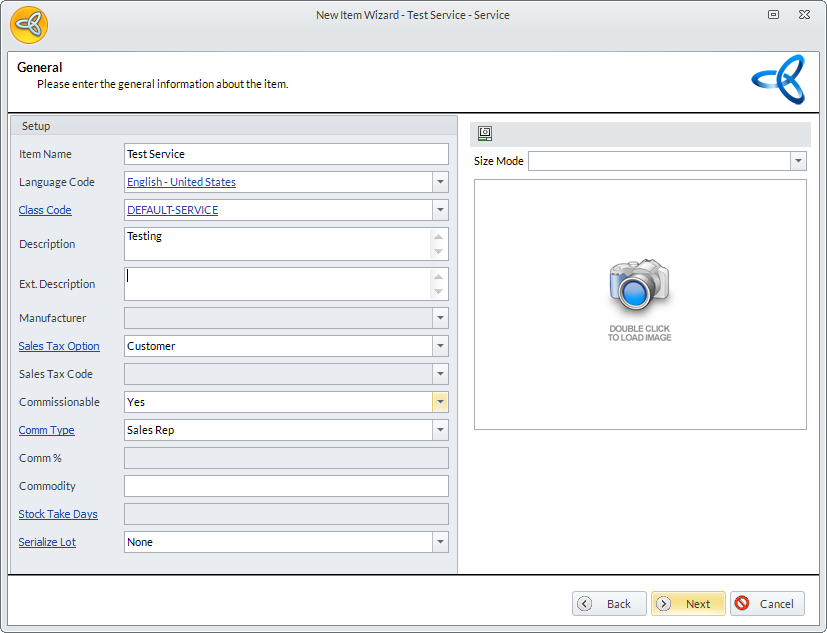Viewport: 827px width, 633px height.
Task: Open the Serialize Lot dropdown
Action: [x=440, y=542]
